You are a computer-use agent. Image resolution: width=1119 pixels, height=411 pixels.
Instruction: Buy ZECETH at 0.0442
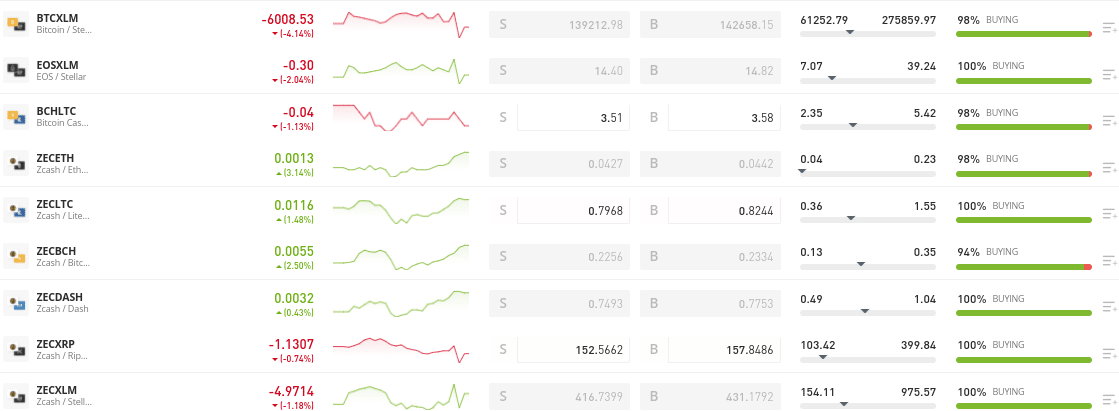pyautogui.click(x=710, y=163)
